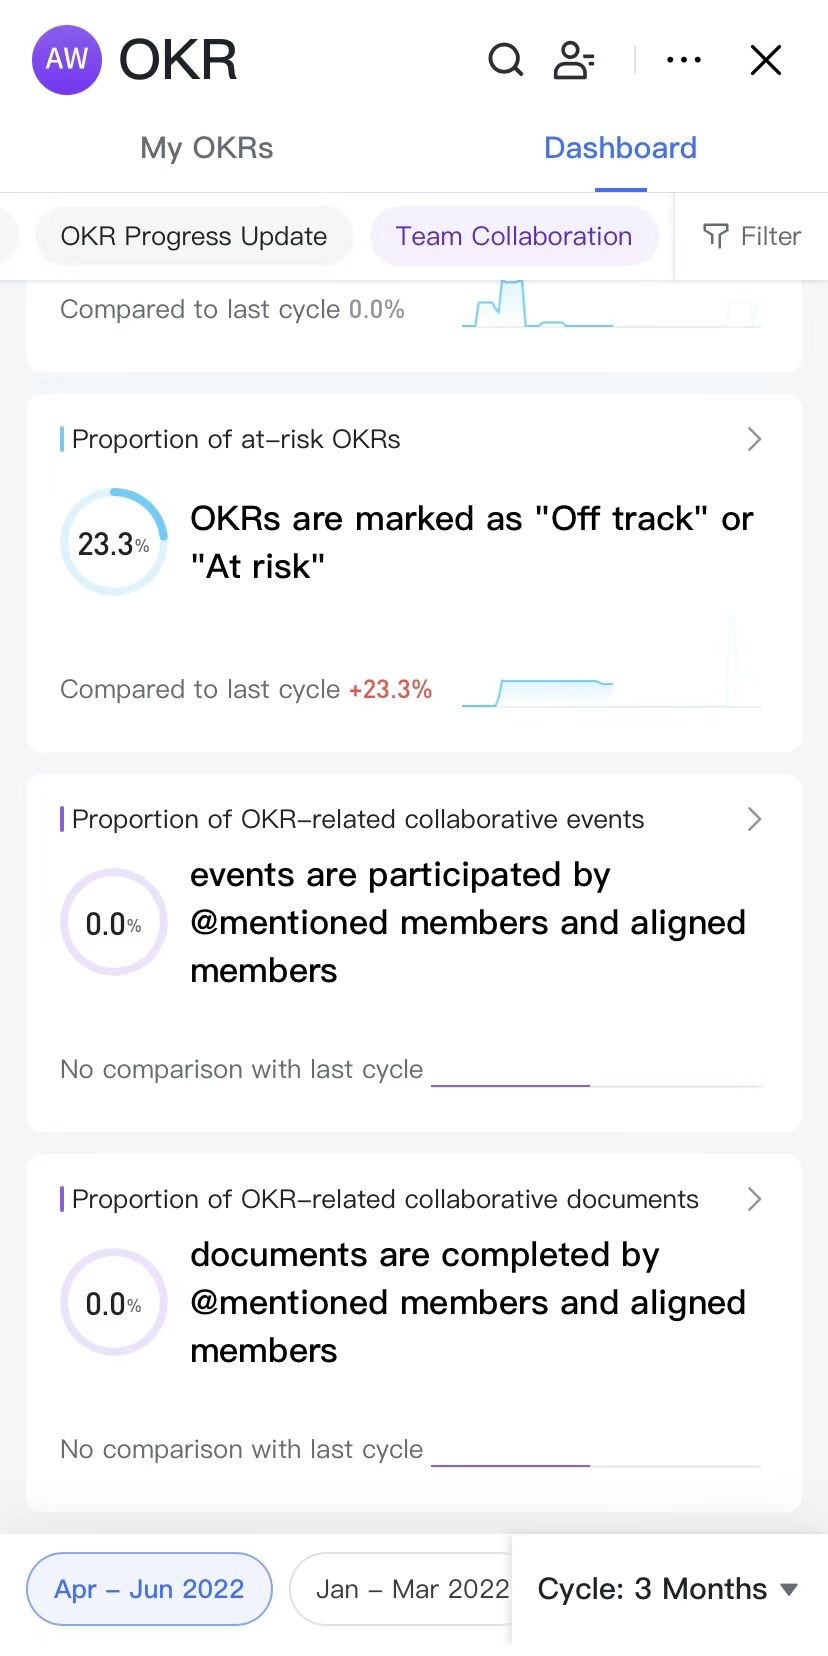Viewport: 828px width, 1656px height.
Task: Open the search magnifier icon
Action: 505,60
